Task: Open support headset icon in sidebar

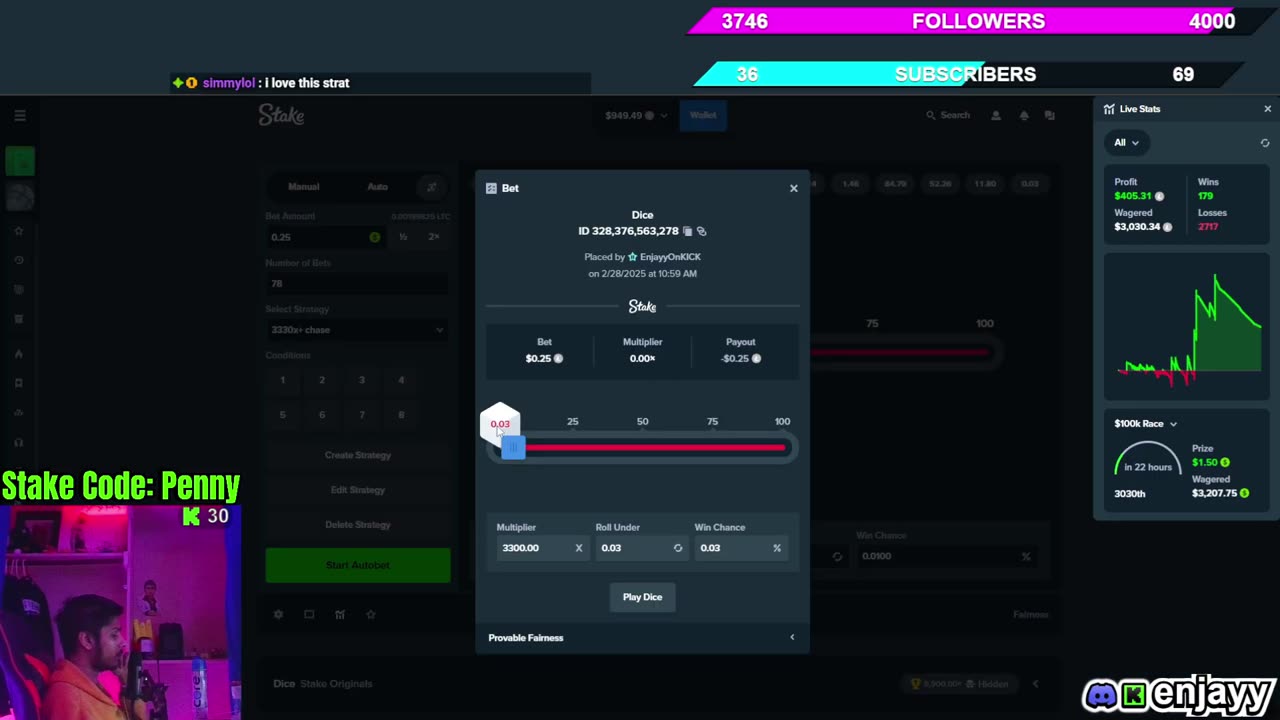Action: pyautogui.click(x=18, y=442)
